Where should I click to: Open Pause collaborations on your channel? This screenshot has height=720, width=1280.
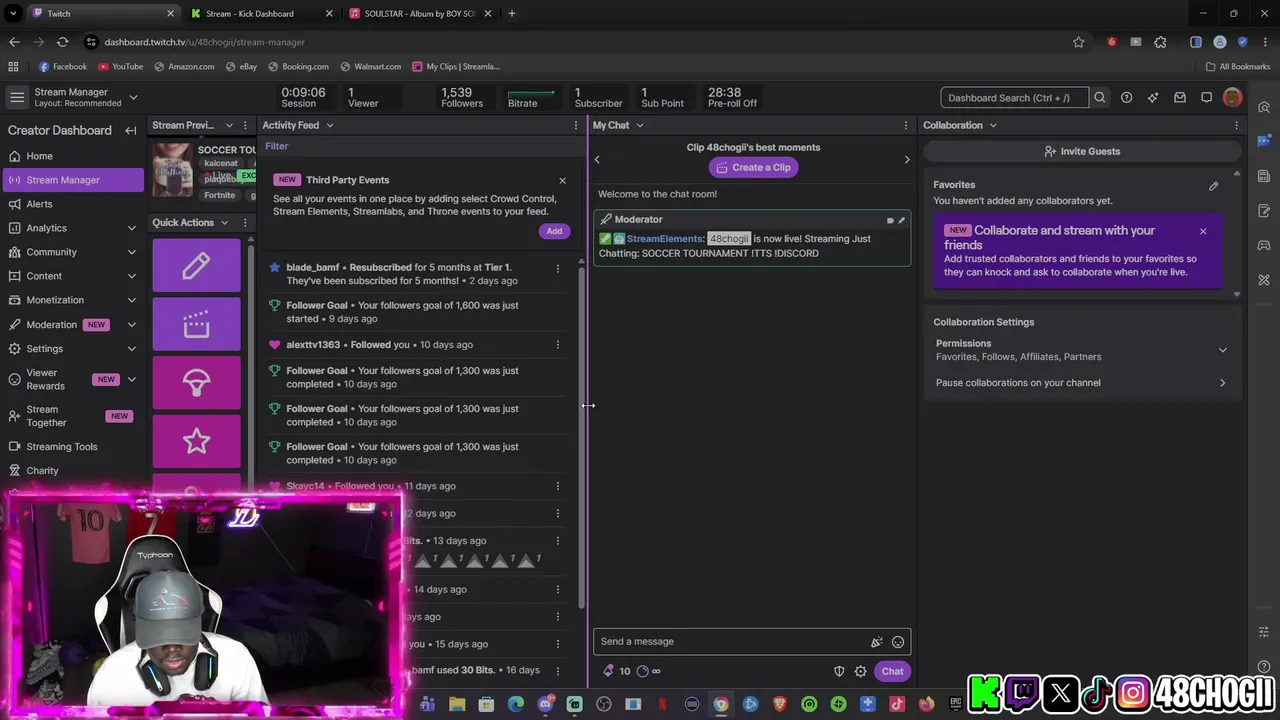click(x=1081, y=383)
